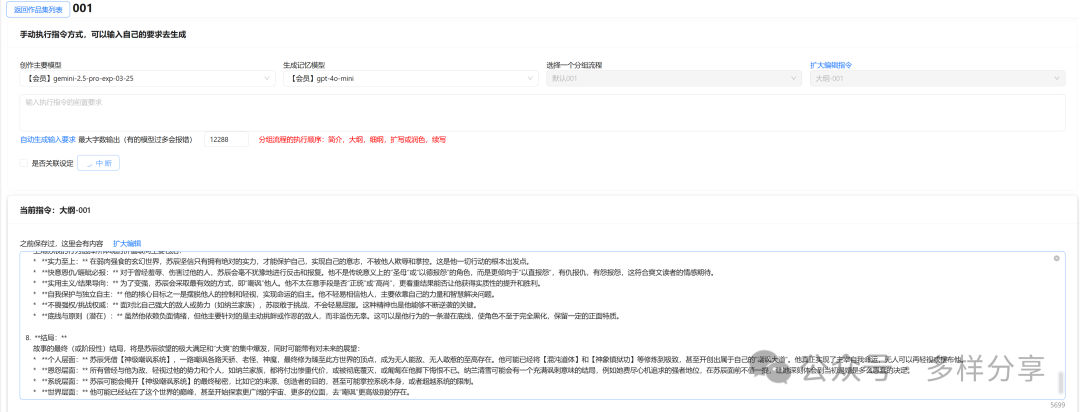Click the 扩大编辑指令 link
Image resolution: width=1080 pixels, height=412 pixels.
tap(831, 65)
